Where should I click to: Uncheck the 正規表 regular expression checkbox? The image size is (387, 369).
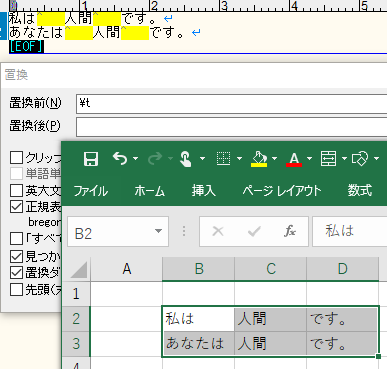pos(16,207)
